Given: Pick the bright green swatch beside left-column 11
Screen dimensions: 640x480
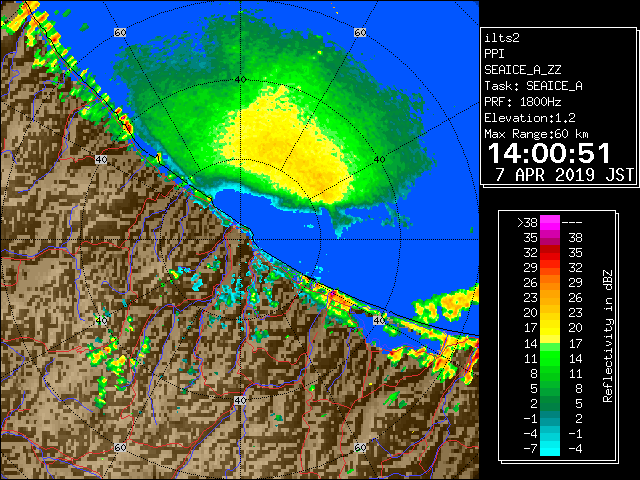Looking at the screenshot, I should [x=550, y=358].
